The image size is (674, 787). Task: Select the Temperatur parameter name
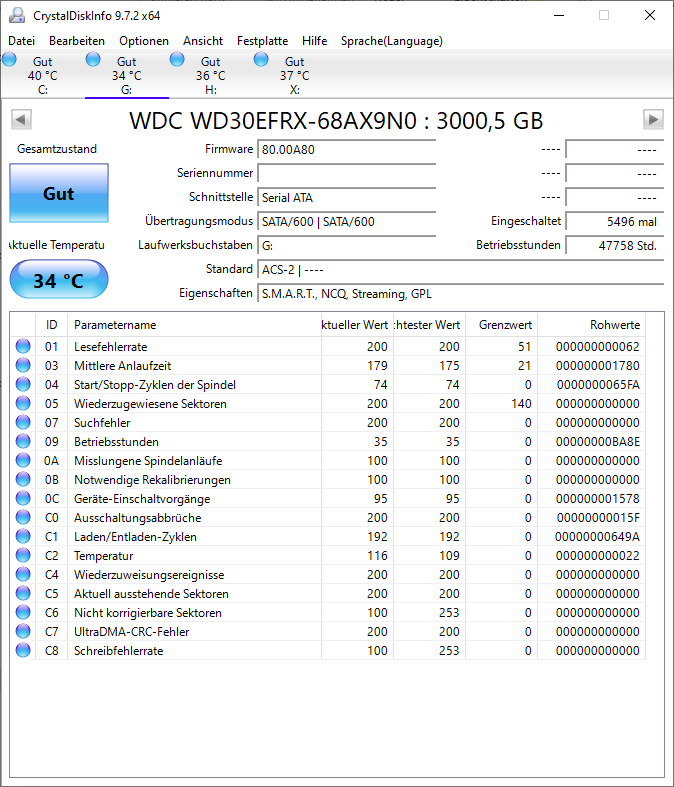pyautogui.click(x=103, y=556)
